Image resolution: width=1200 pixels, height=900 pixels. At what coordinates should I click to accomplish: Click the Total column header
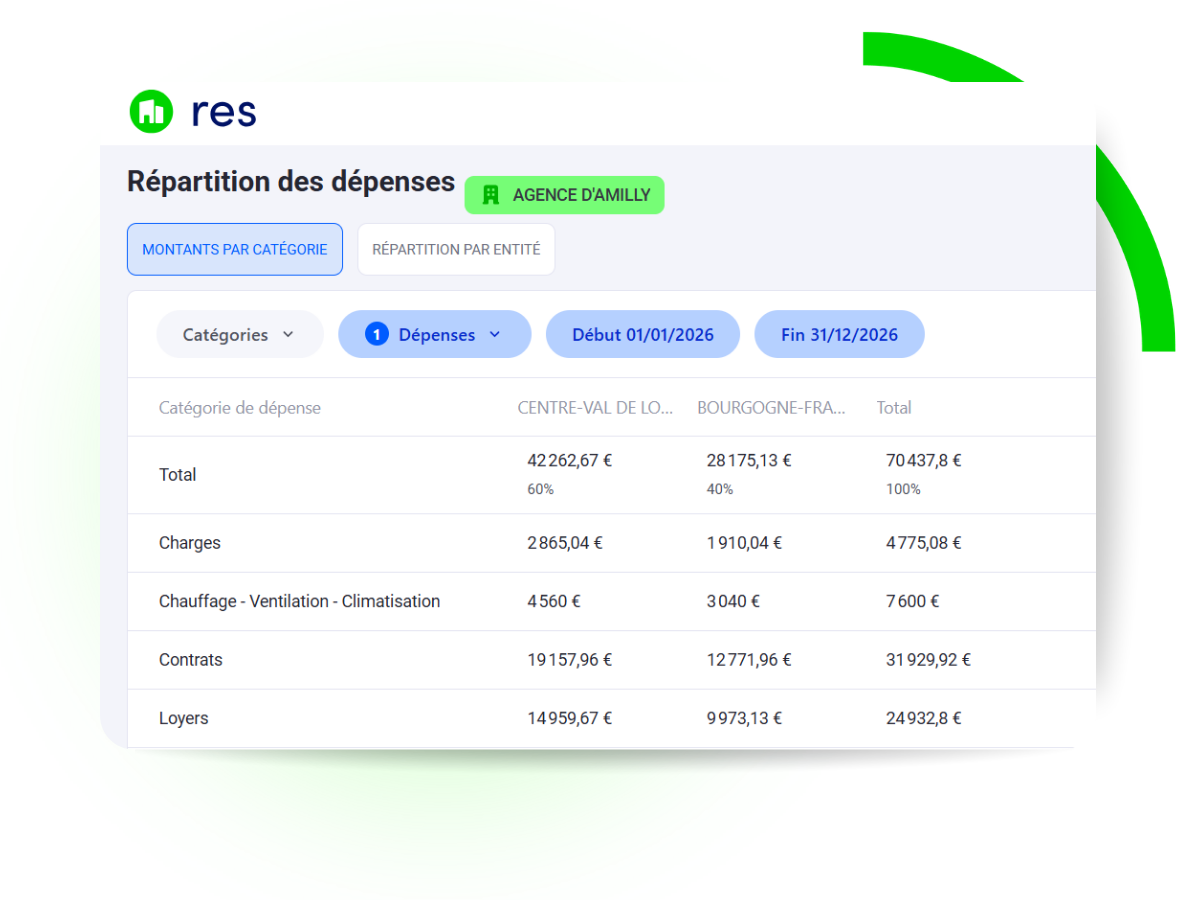click(x=894, y=407)
